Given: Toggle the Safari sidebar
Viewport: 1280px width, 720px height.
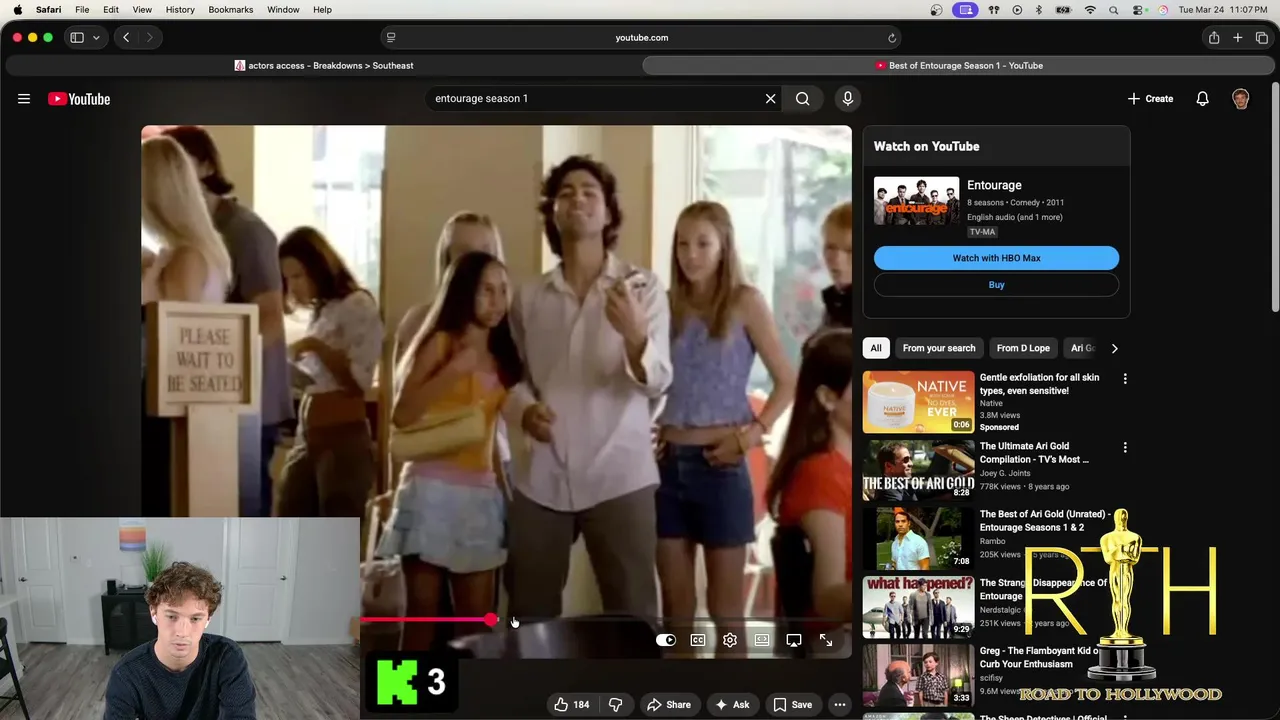Looking at the screenshot, I should [x=77, y=38].
